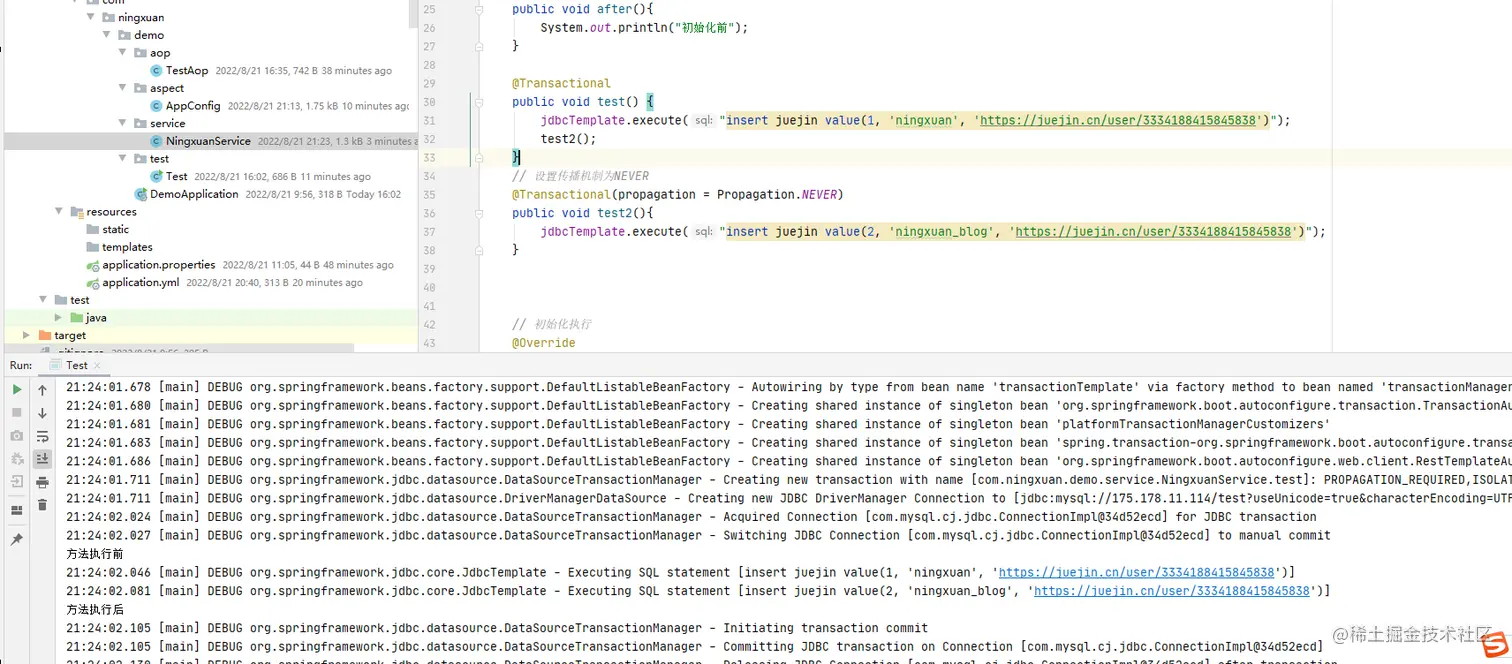Click the templates folder icon

[93, 247]
